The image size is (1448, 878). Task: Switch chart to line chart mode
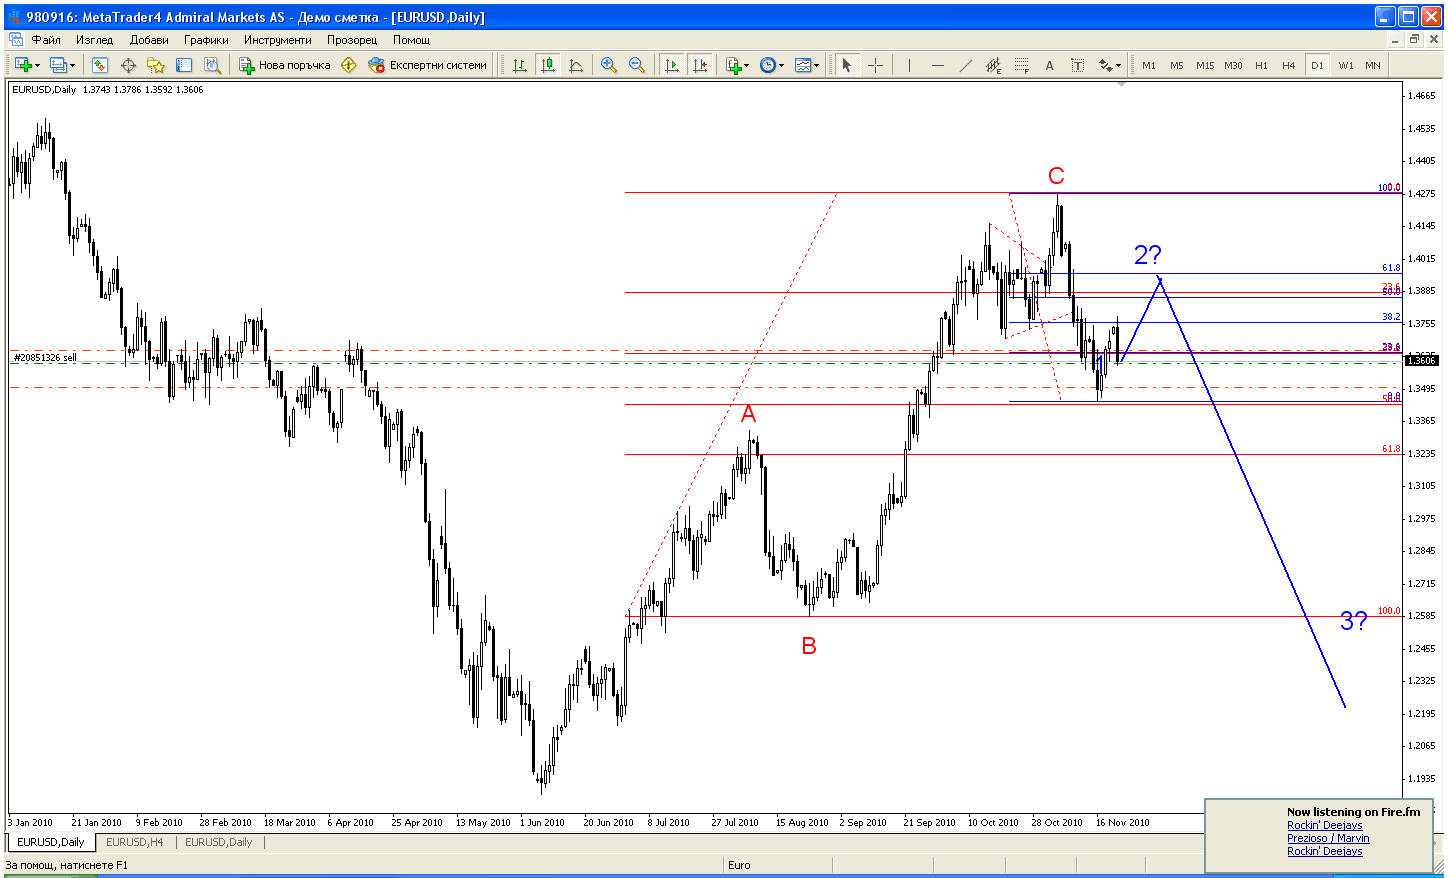(x=576, y=65)
